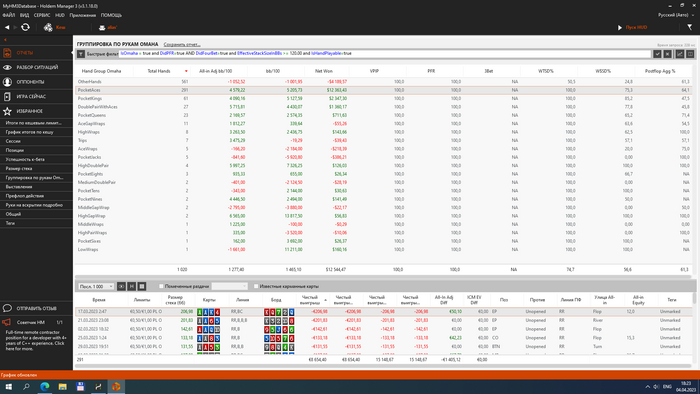Click Holdem Manager orange taskbar icon

coord(116,386)
